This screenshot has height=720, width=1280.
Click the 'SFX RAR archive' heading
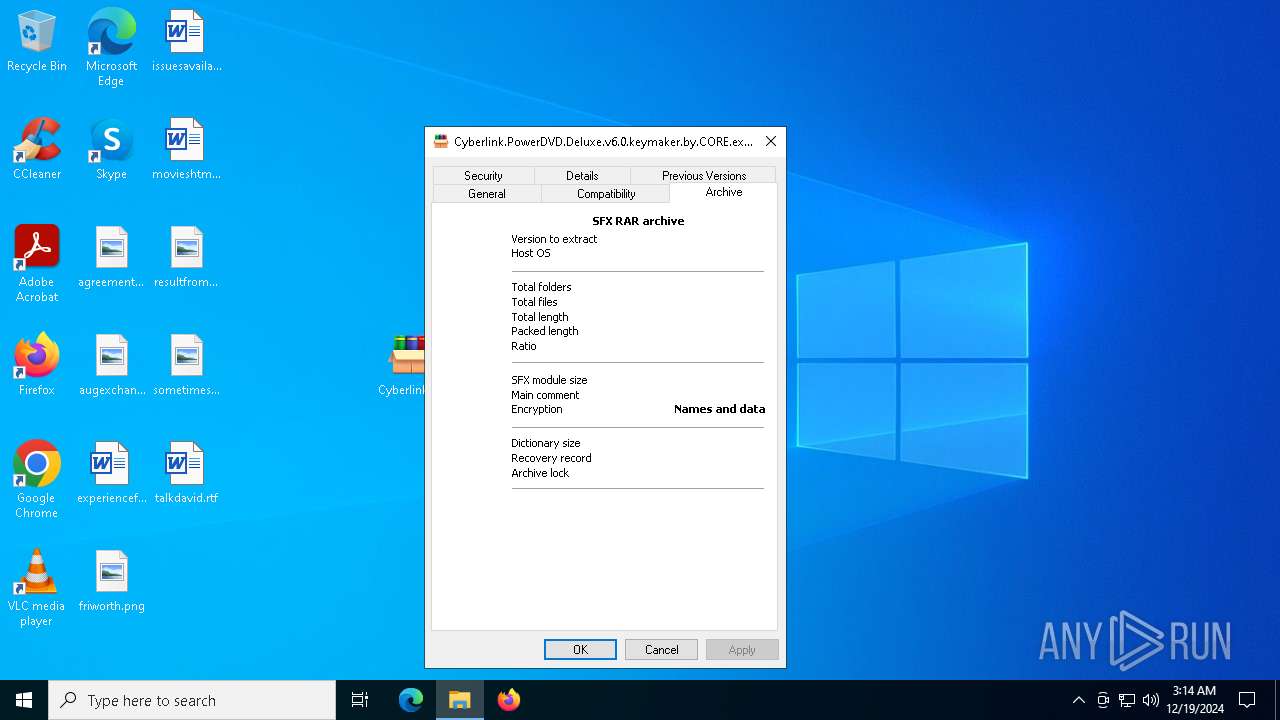(638, 221)
